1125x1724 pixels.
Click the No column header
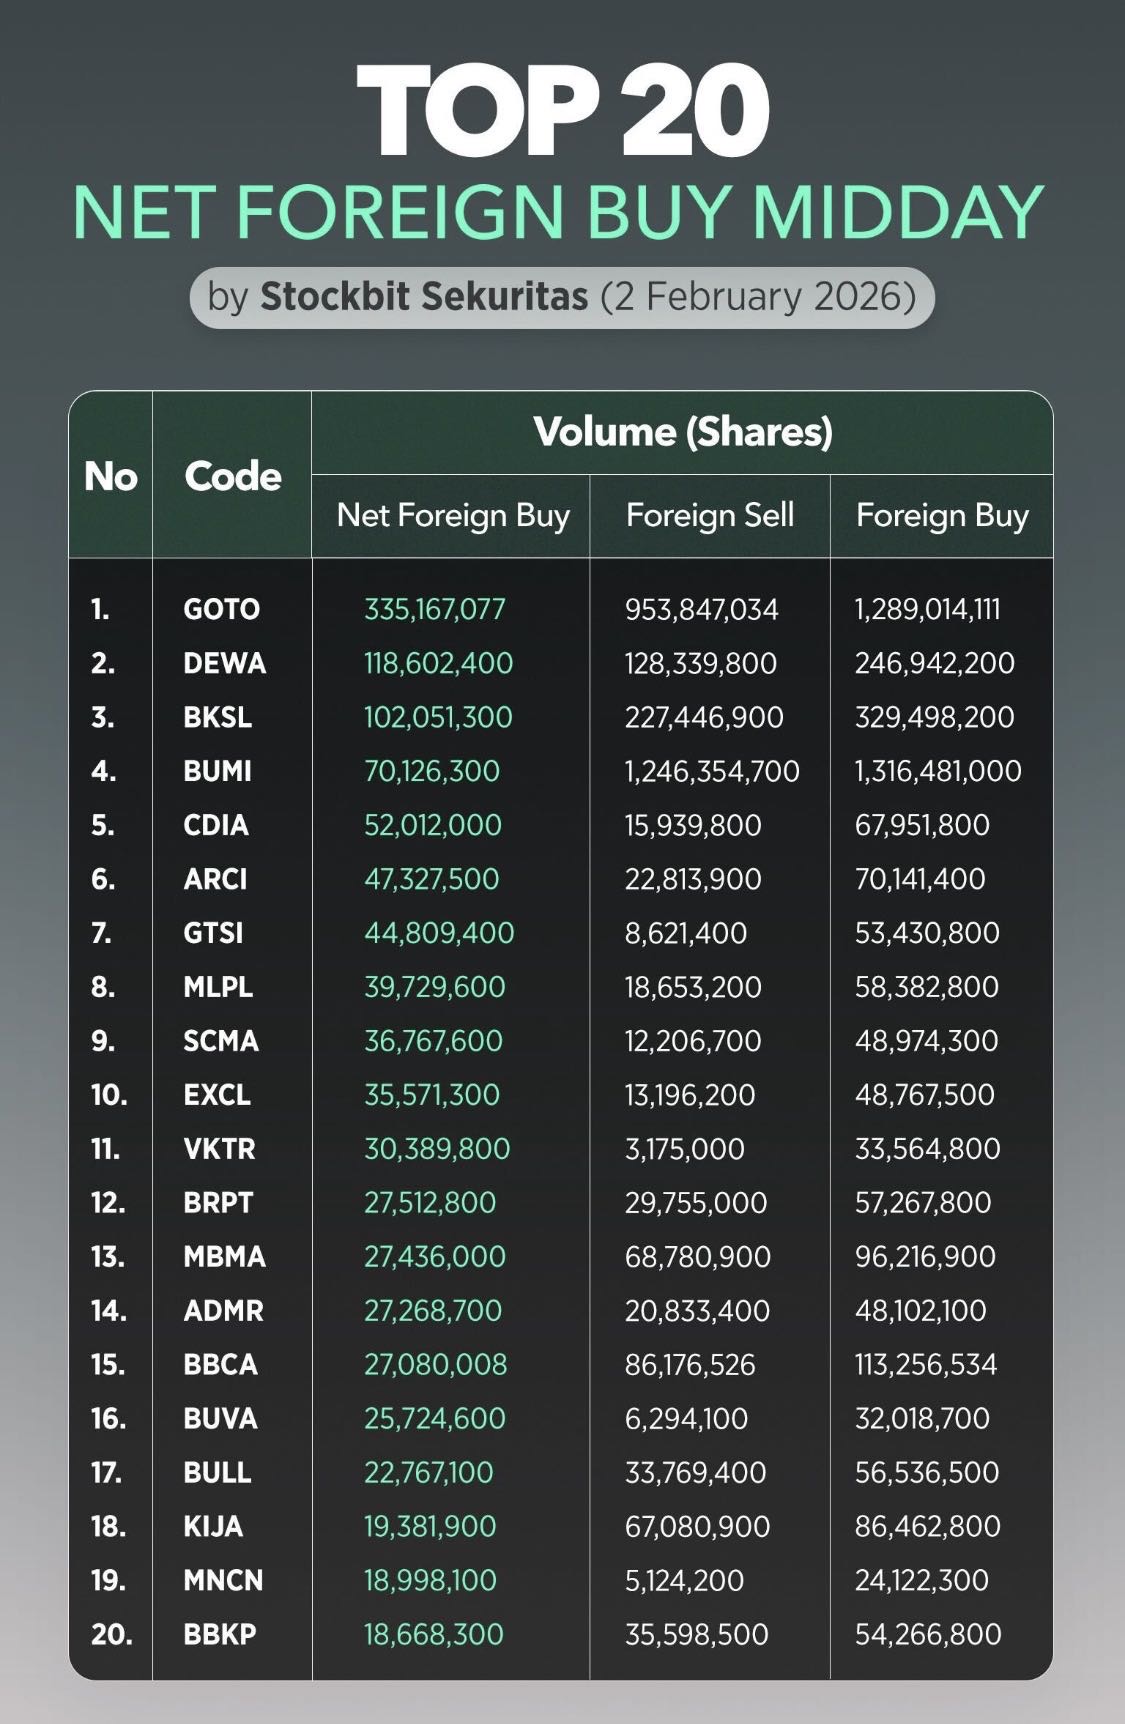[111, 476]
